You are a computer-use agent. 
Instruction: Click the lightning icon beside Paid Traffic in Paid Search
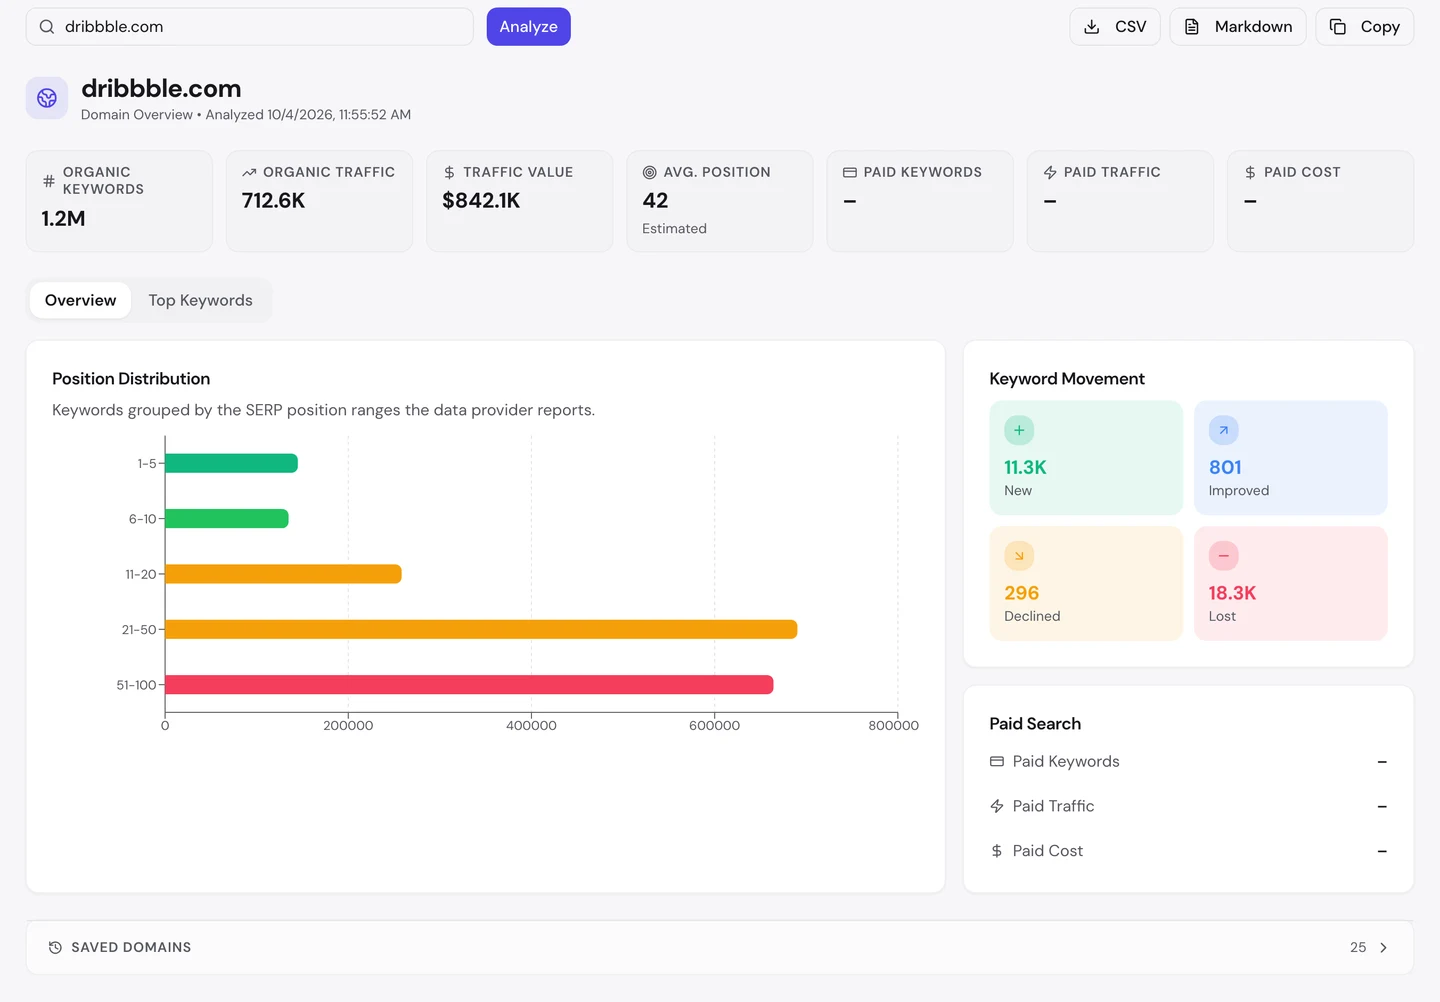point(997,806)
